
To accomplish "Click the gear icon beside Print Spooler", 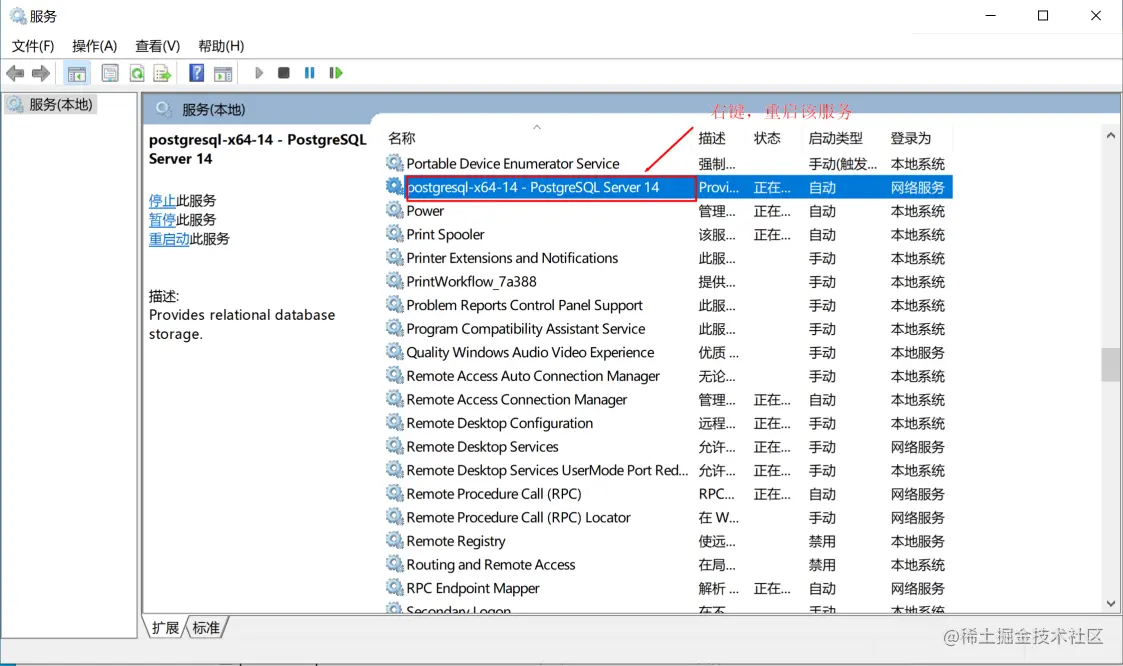I will [x=395, y=233].
